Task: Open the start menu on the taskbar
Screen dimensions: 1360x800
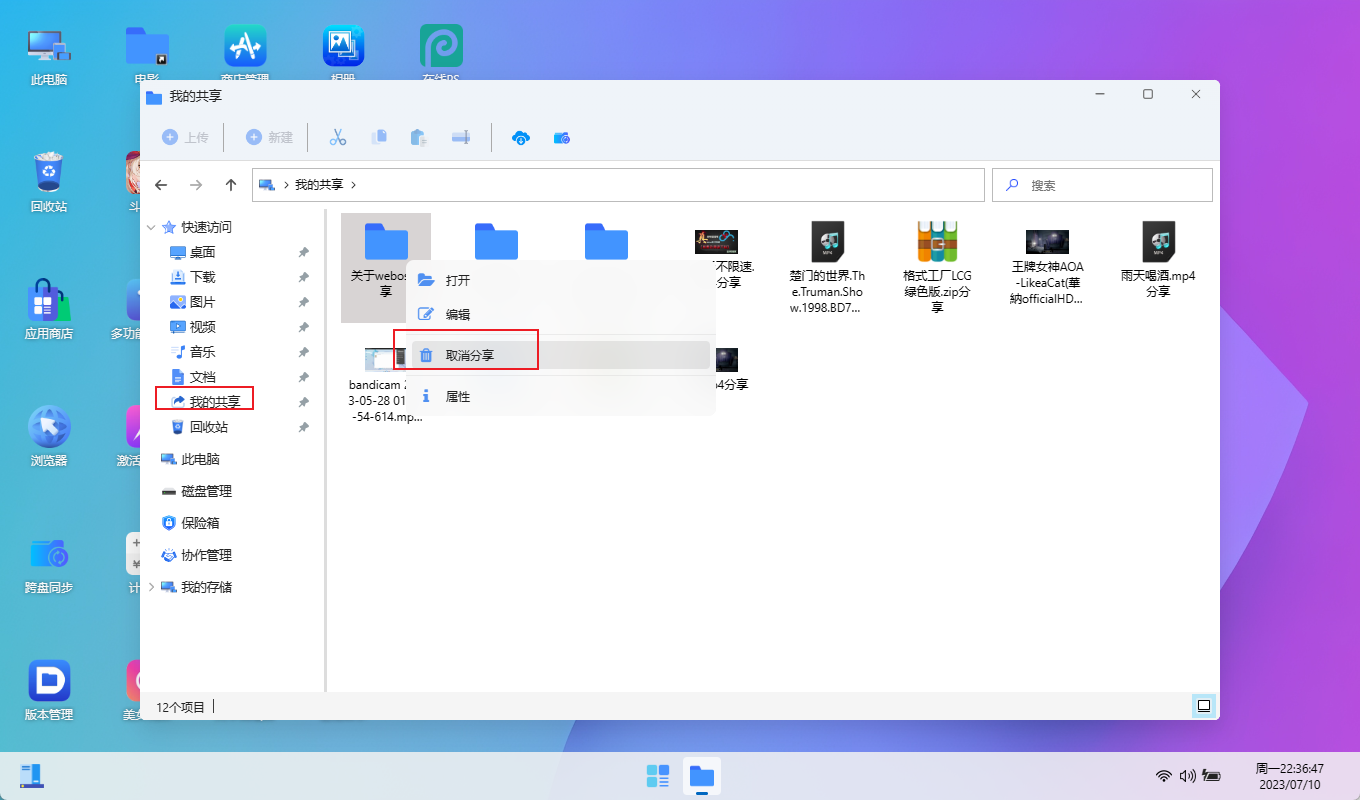Action: [x=658, y=776]
